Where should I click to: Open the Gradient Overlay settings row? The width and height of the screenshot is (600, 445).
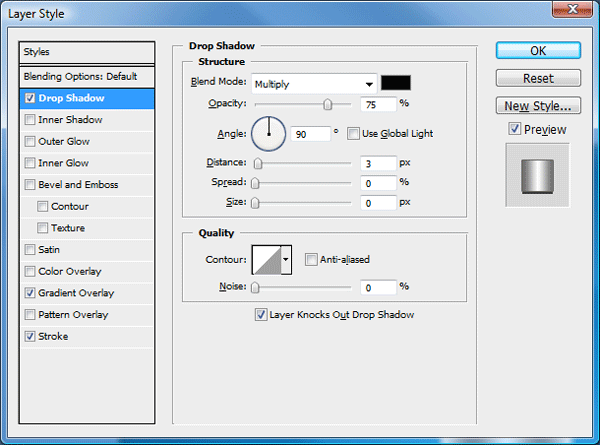point(87,293)
